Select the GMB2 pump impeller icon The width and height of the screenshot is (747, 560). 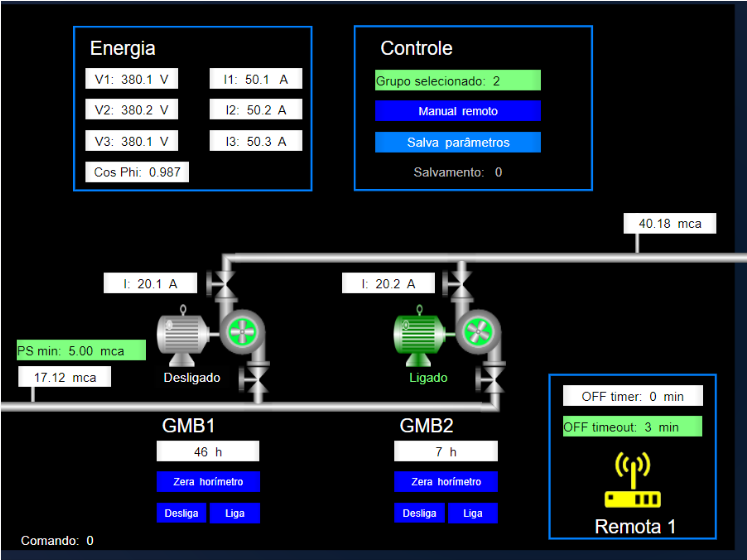(477, 332)
